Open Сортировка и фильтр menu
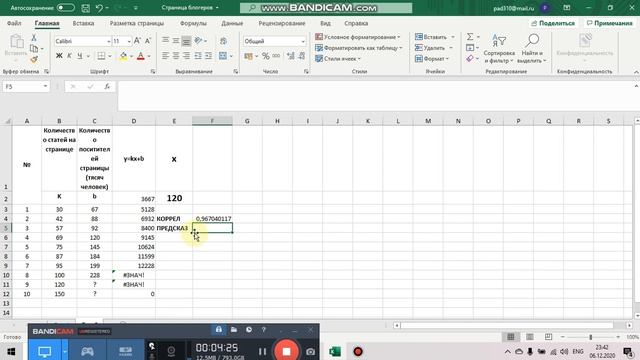 499,49
